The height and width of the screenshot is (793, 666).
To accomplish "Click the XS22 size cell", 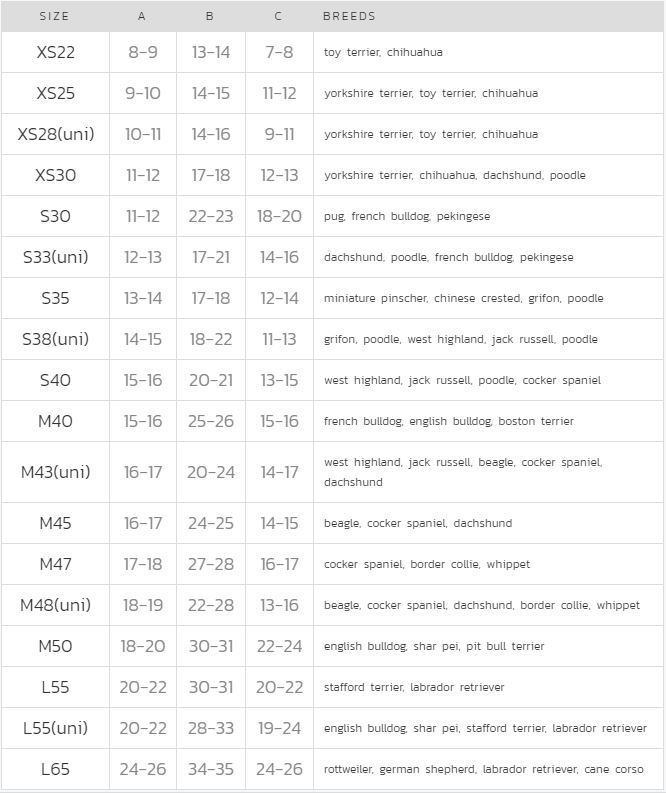I will click(x=55, y=52).
